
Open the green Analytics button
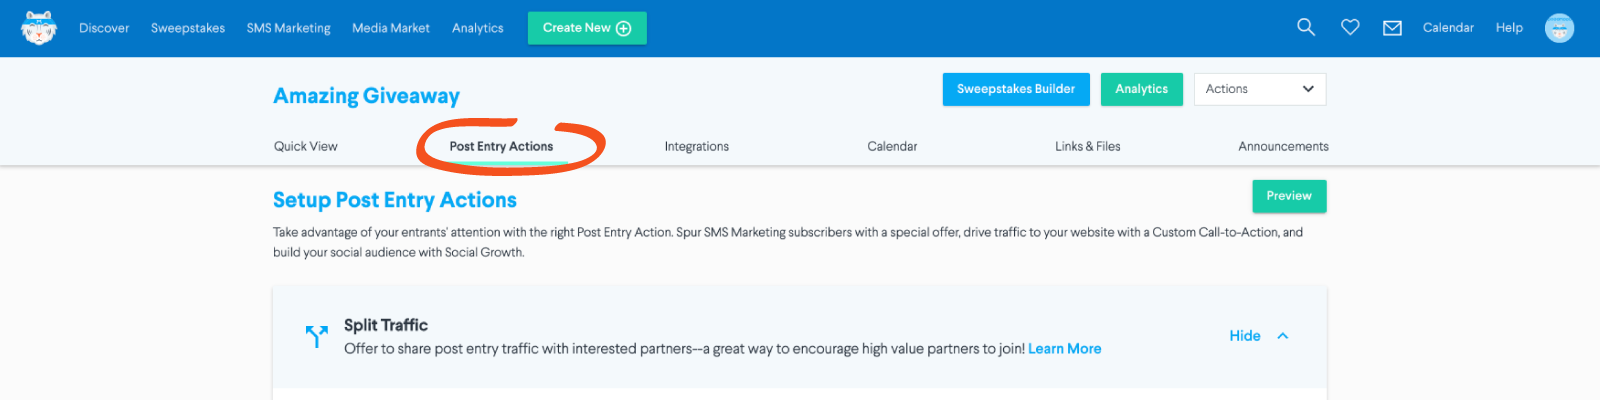1142,89
